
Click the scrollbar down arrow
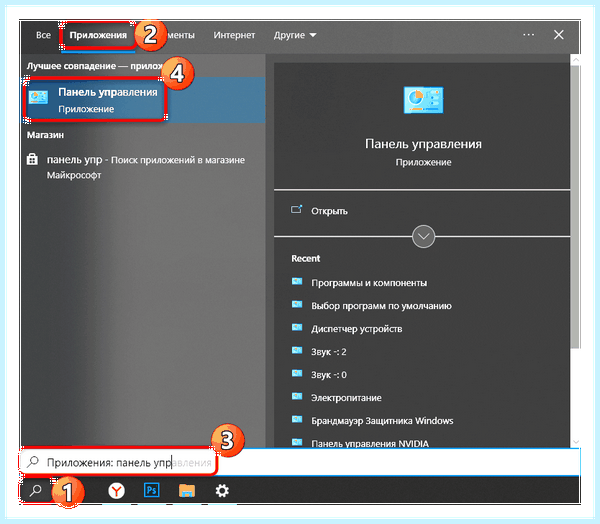coord(575,442)
